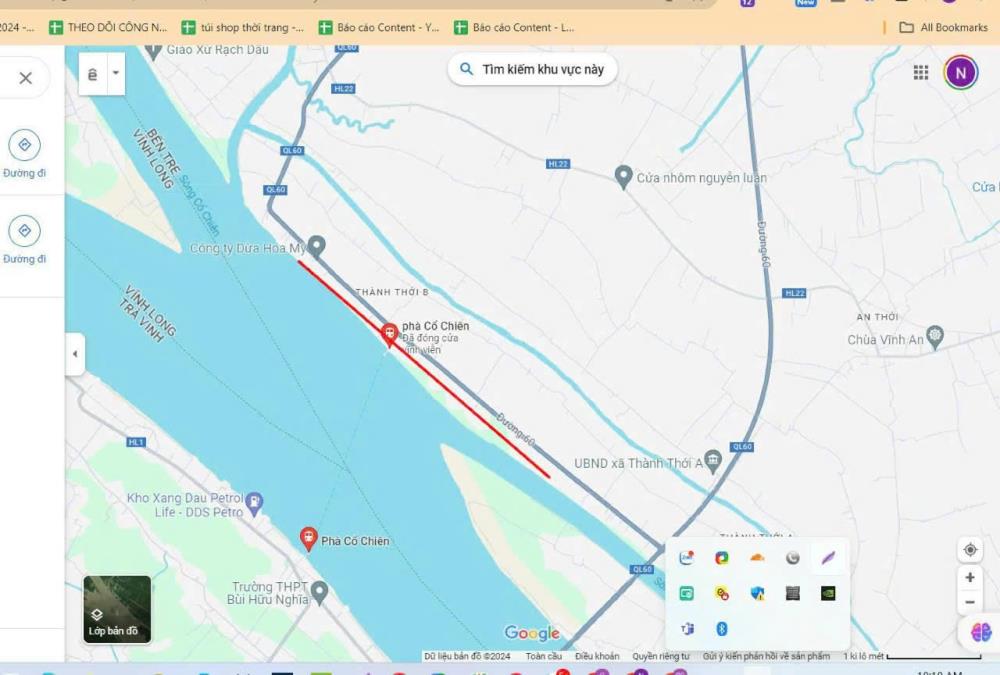Open NVIDIA tray icon
This screenshot has height=675, width=1000.
pyautogui.click(x=828, y=594)
